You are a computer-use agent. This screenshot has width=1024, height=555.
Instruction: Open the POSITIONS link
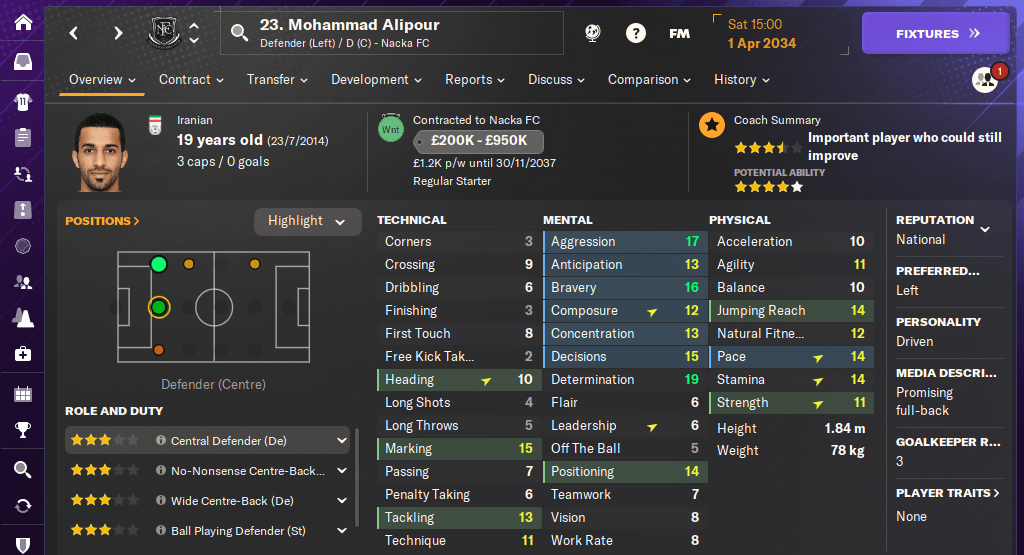(x=103, y=221)
